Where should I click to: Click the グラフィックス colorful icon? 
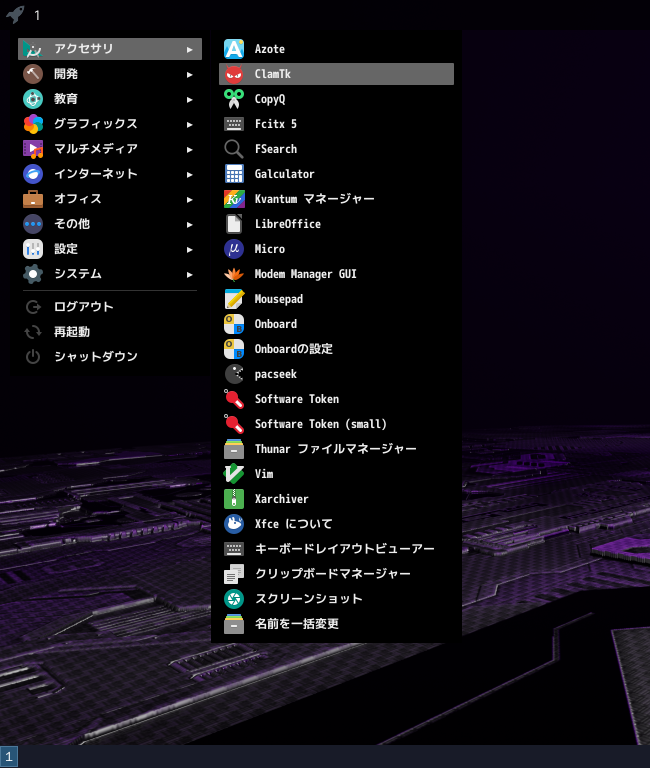(x=33, y=124)
